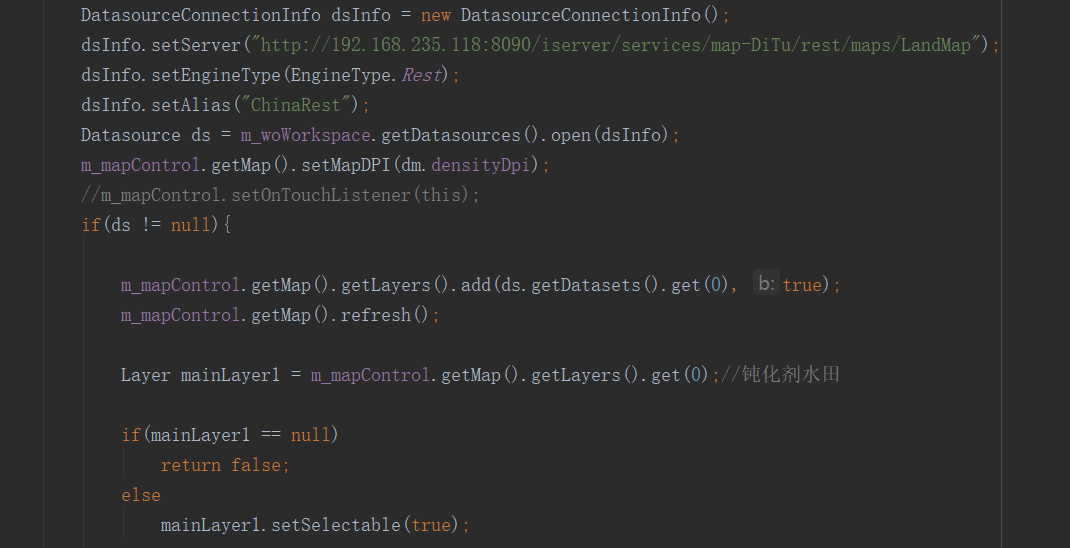
Task: Click the 'if(ds != null)' condition
Action: tap(155, 225)
